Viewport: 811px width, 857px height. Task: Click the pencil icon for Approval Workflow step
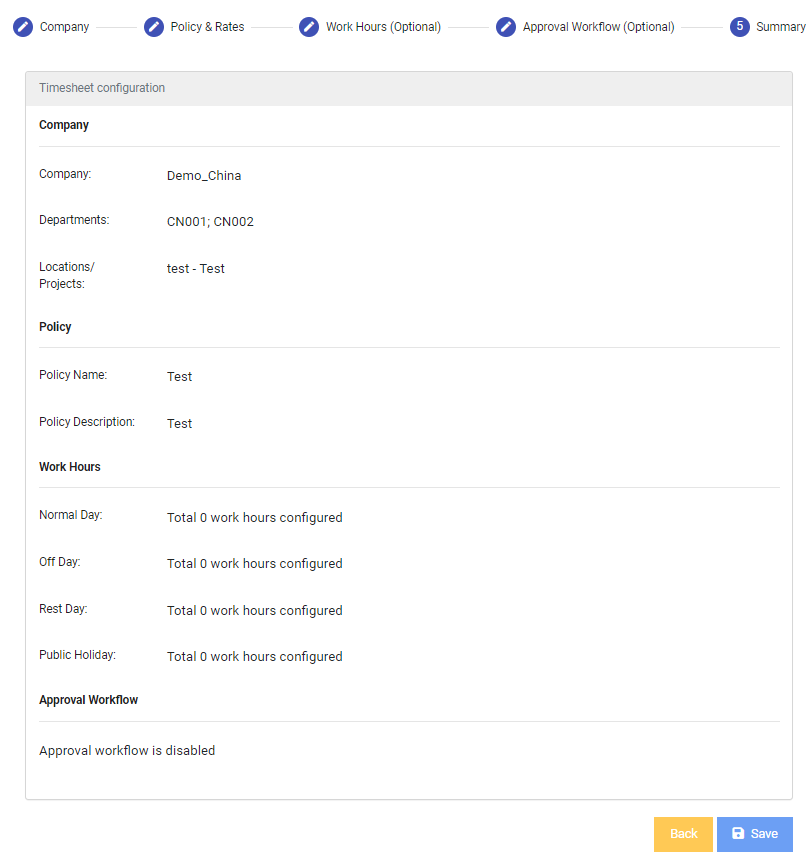(x=506, y=27)
